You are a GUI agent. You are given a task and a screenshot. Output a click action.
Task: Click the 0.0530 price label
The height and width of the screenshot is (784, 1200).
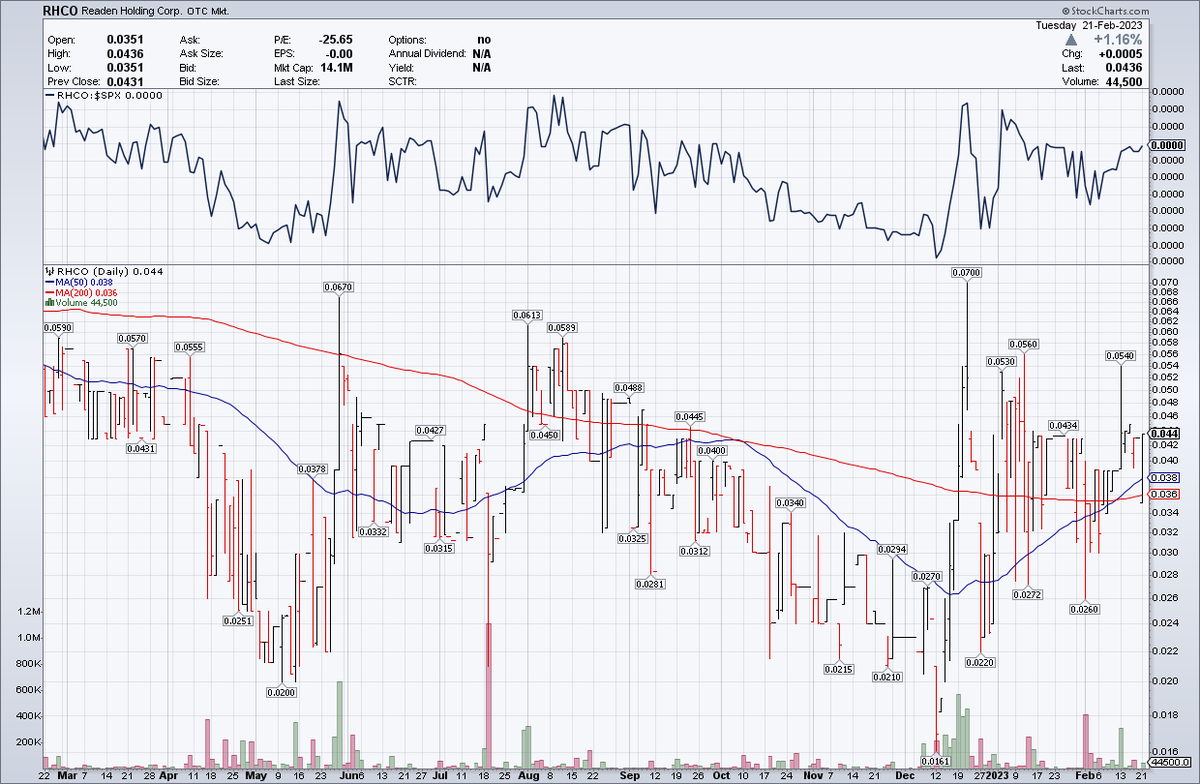(x=1000, y=361)
